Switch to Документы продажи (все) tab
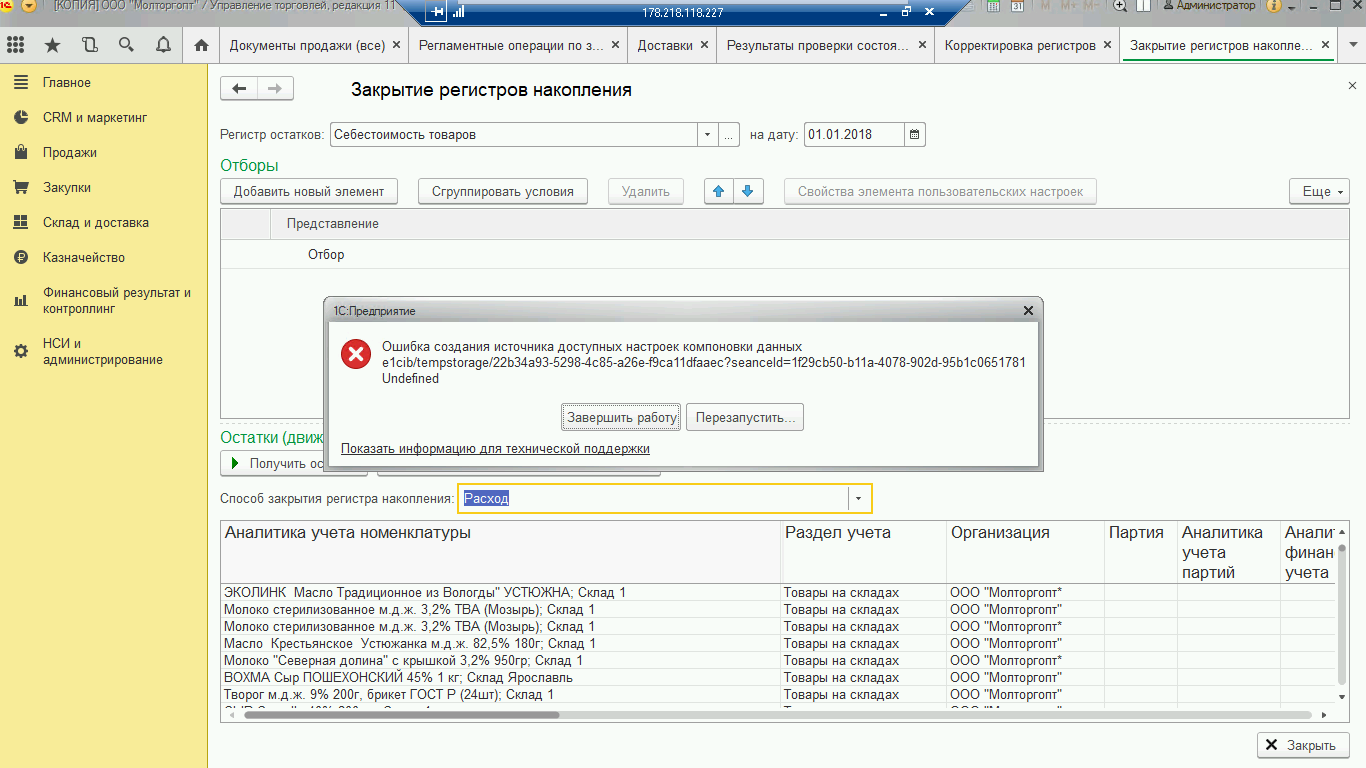 (x=314, y=45)
